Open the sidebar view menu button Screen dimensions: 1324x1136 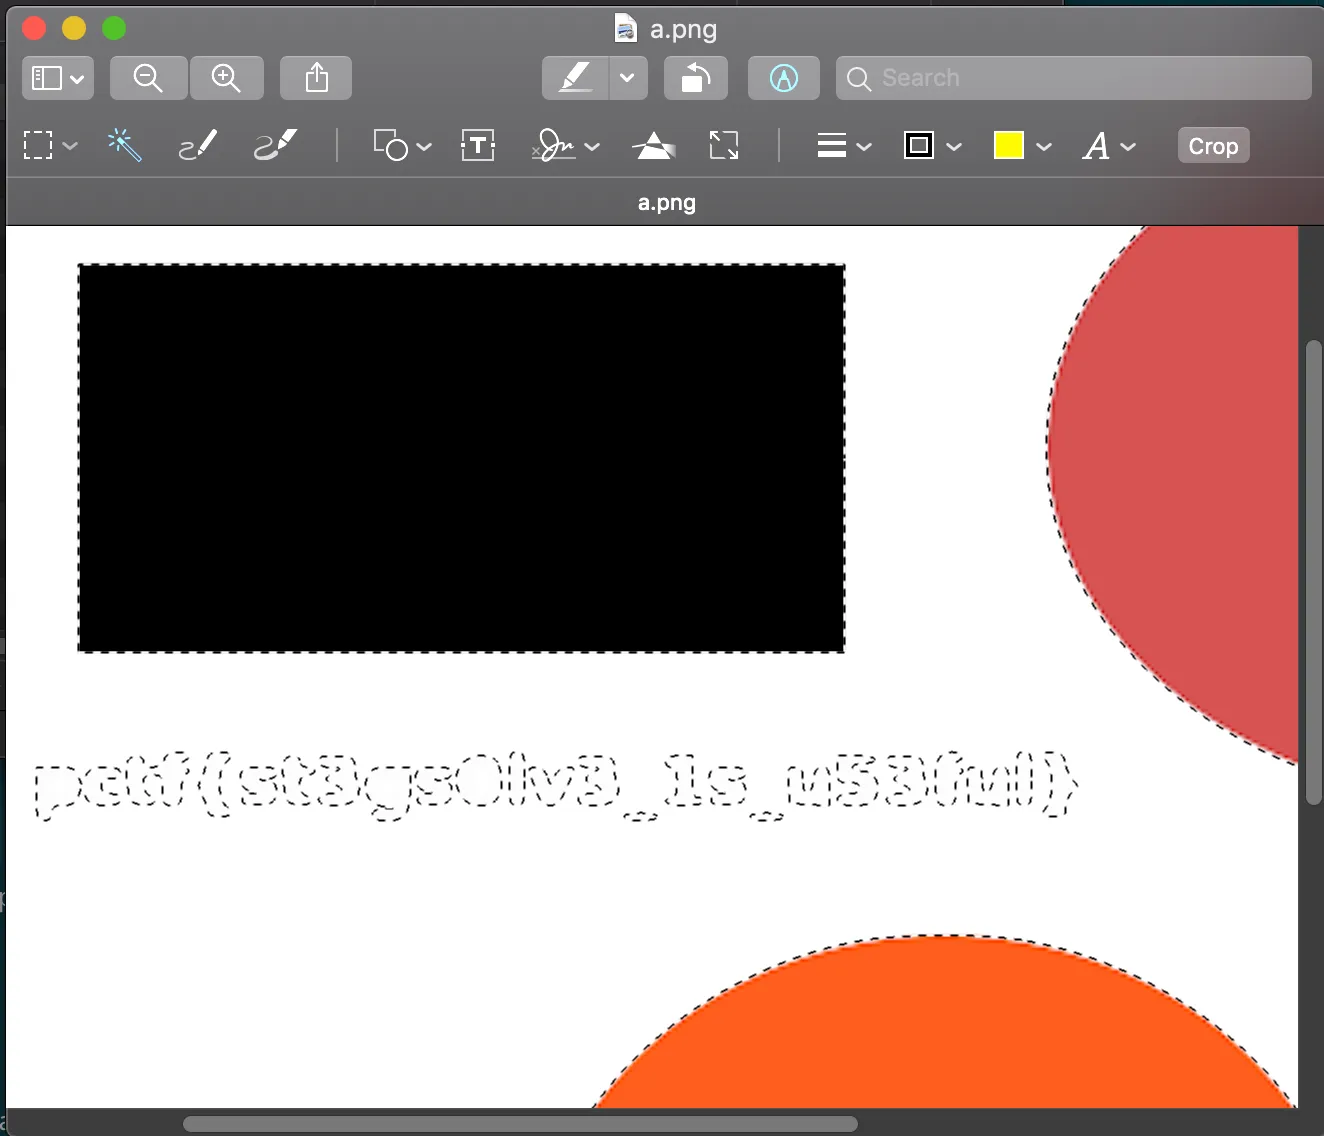tap(58, 78)
